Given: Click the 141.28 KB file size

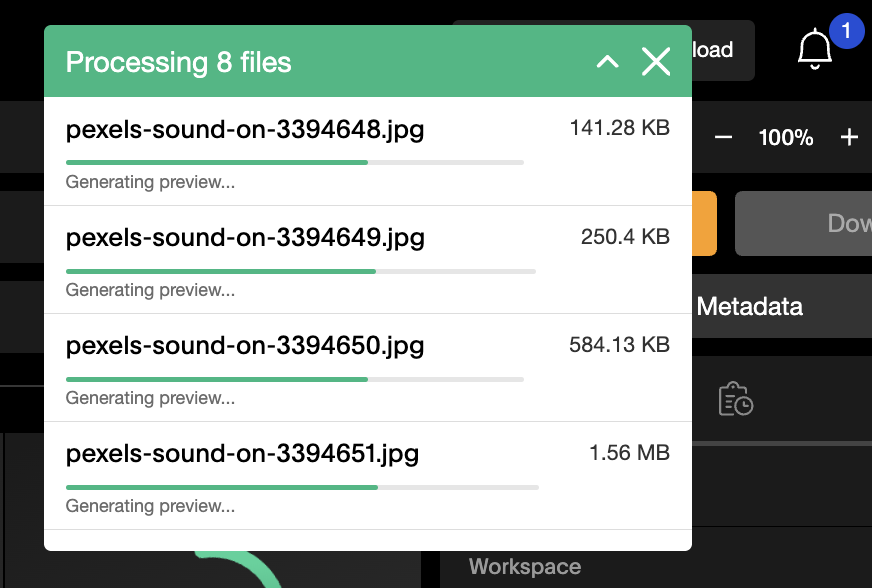Looking at the screenshot, I should [x=620, y=128].
